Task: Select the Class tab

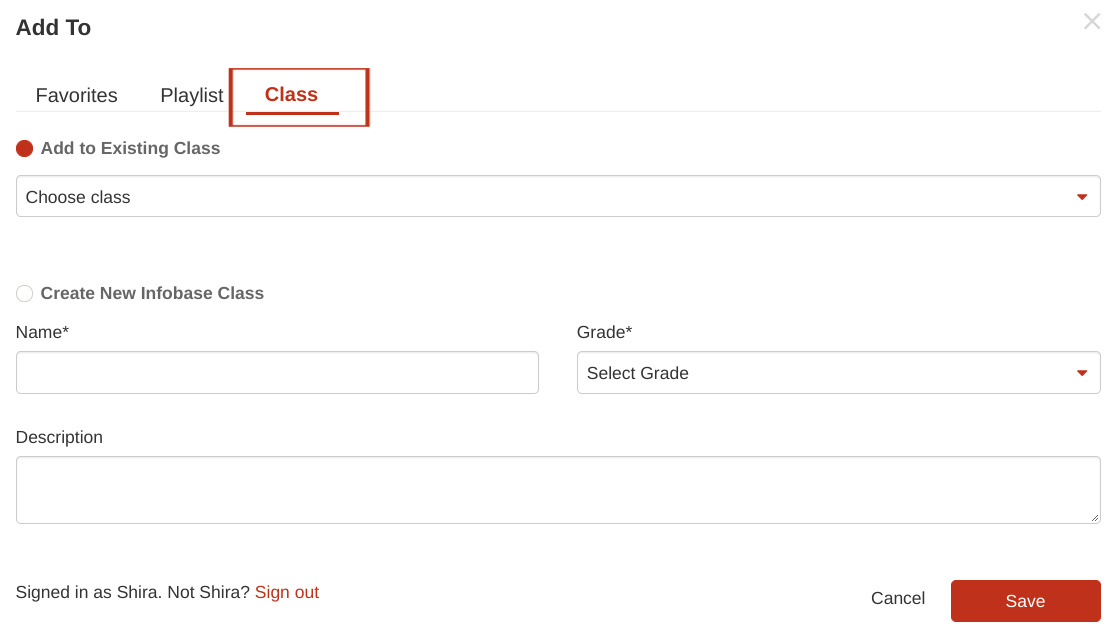Action: click(292, 95)
